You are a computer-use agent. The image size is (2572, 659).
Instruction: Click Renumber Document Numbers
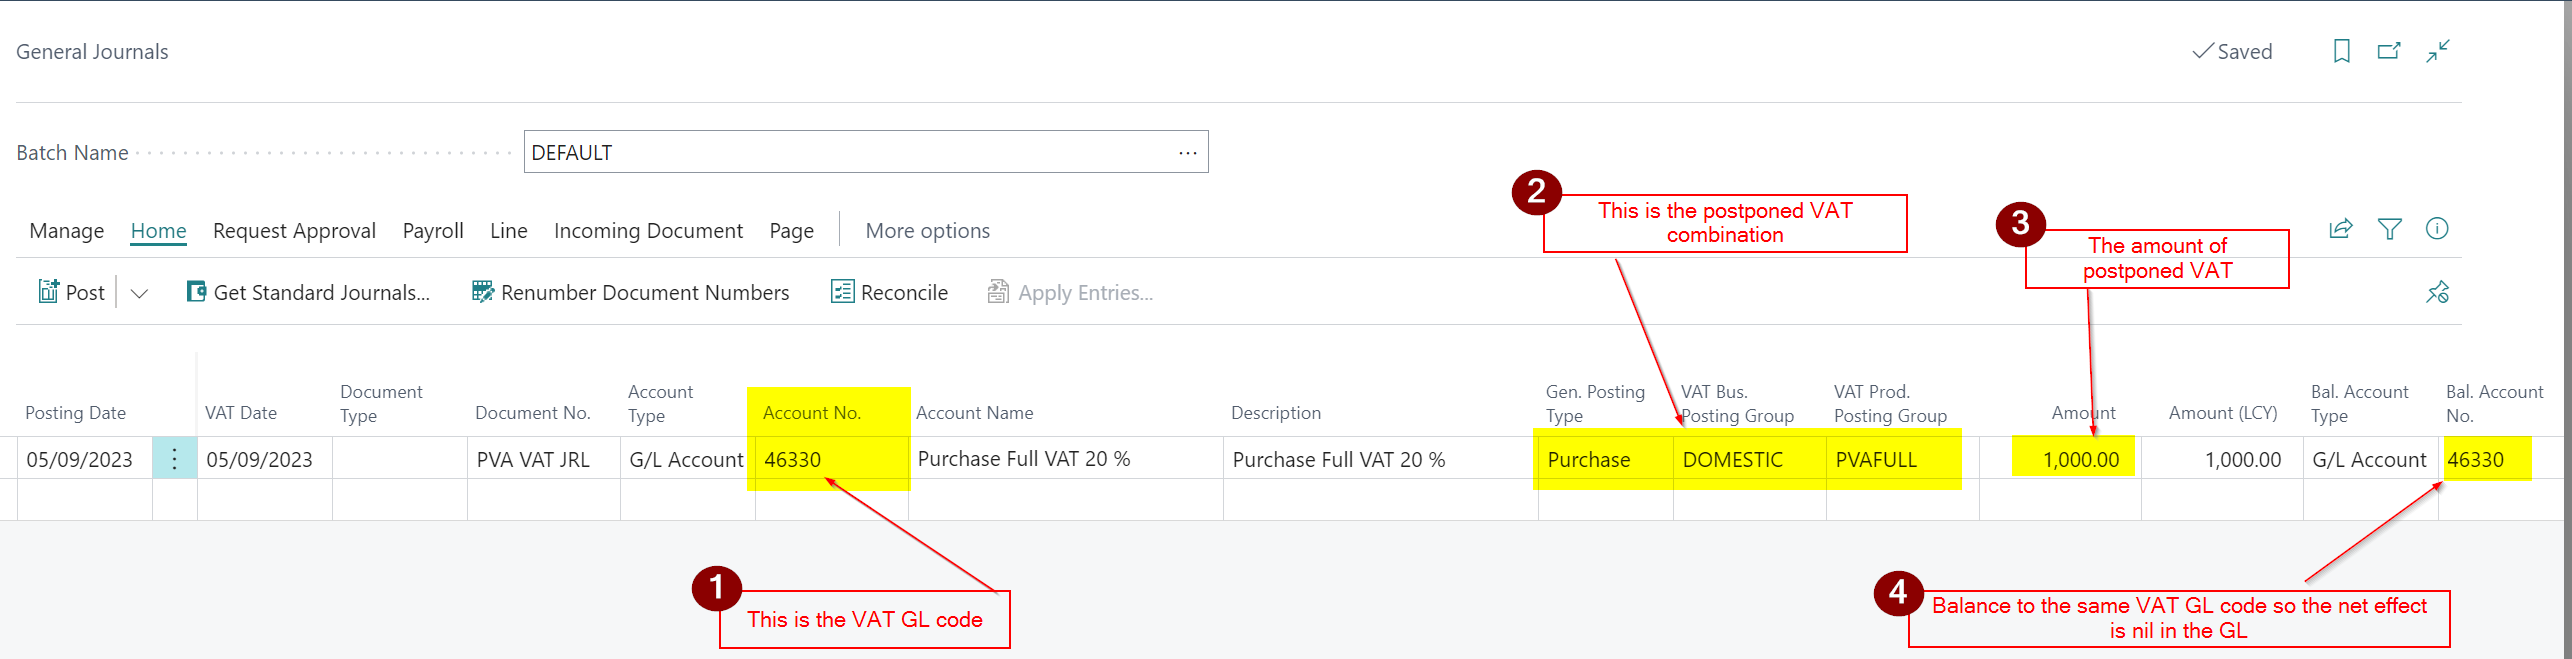coord(630,292)
